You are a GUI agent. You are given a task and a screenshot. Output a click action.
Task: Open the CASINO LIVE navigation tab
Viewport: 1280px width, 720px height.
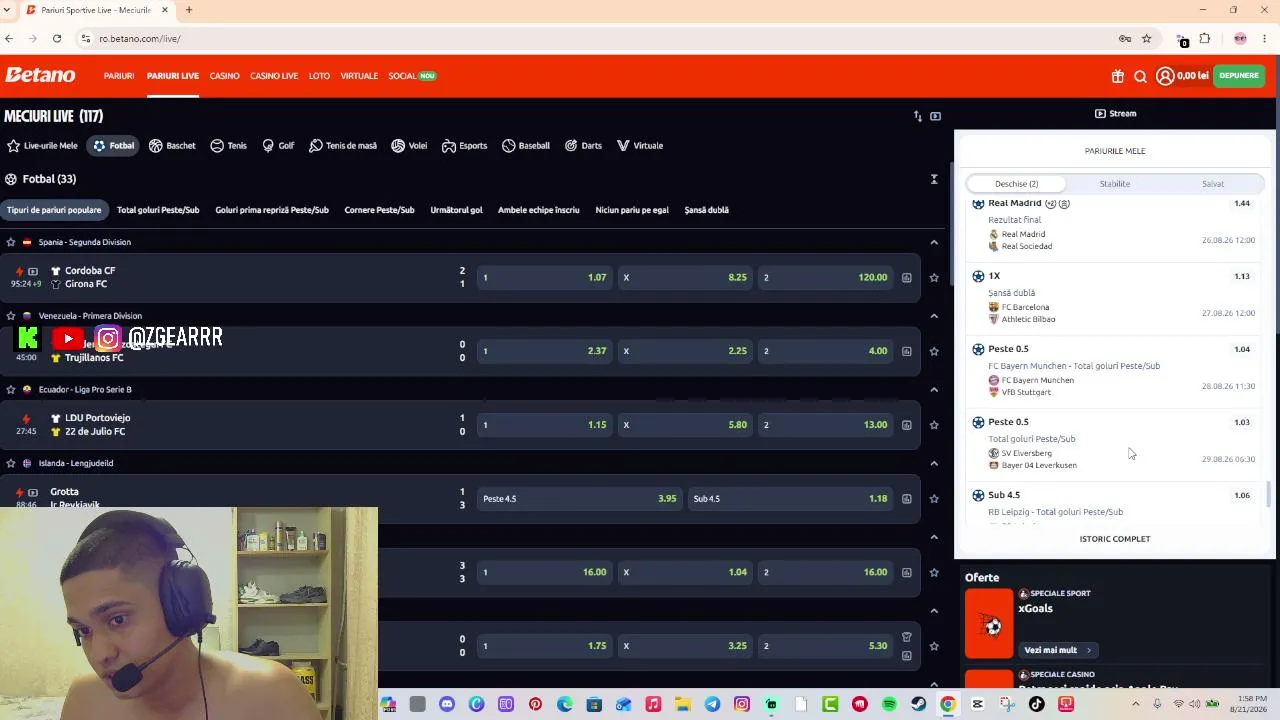[274, 76]
